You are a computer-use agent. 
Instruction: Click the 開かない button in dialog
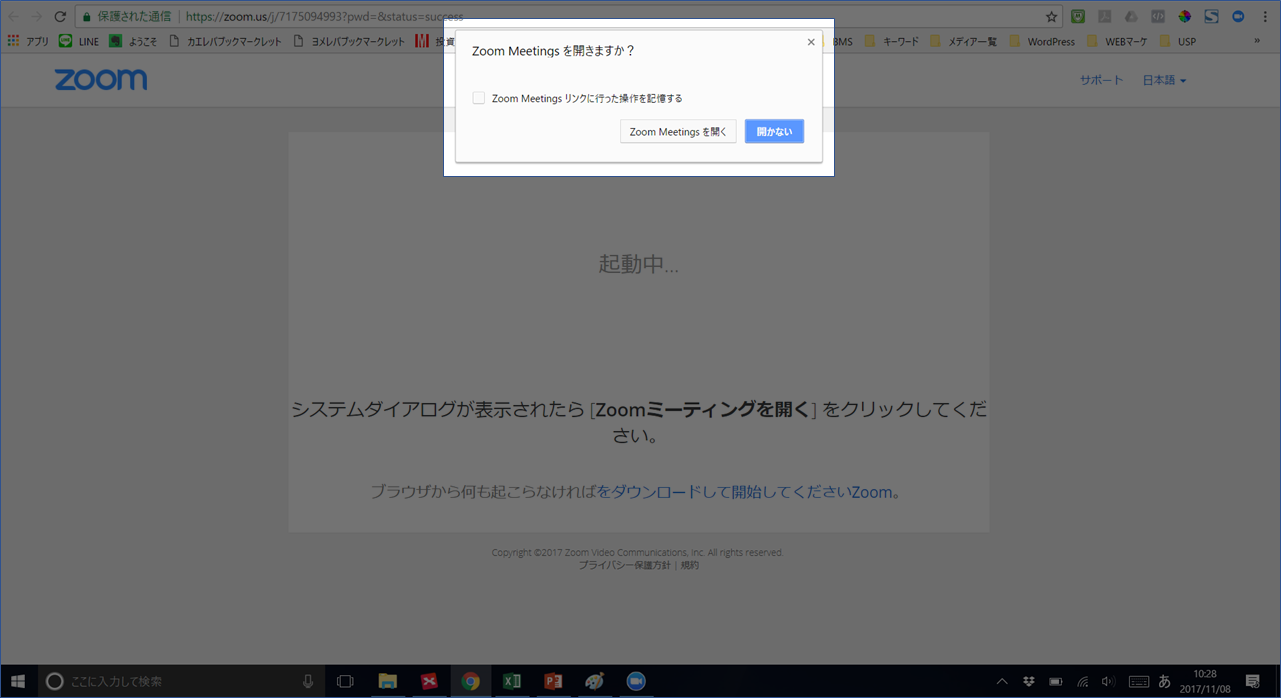point(774,132)
